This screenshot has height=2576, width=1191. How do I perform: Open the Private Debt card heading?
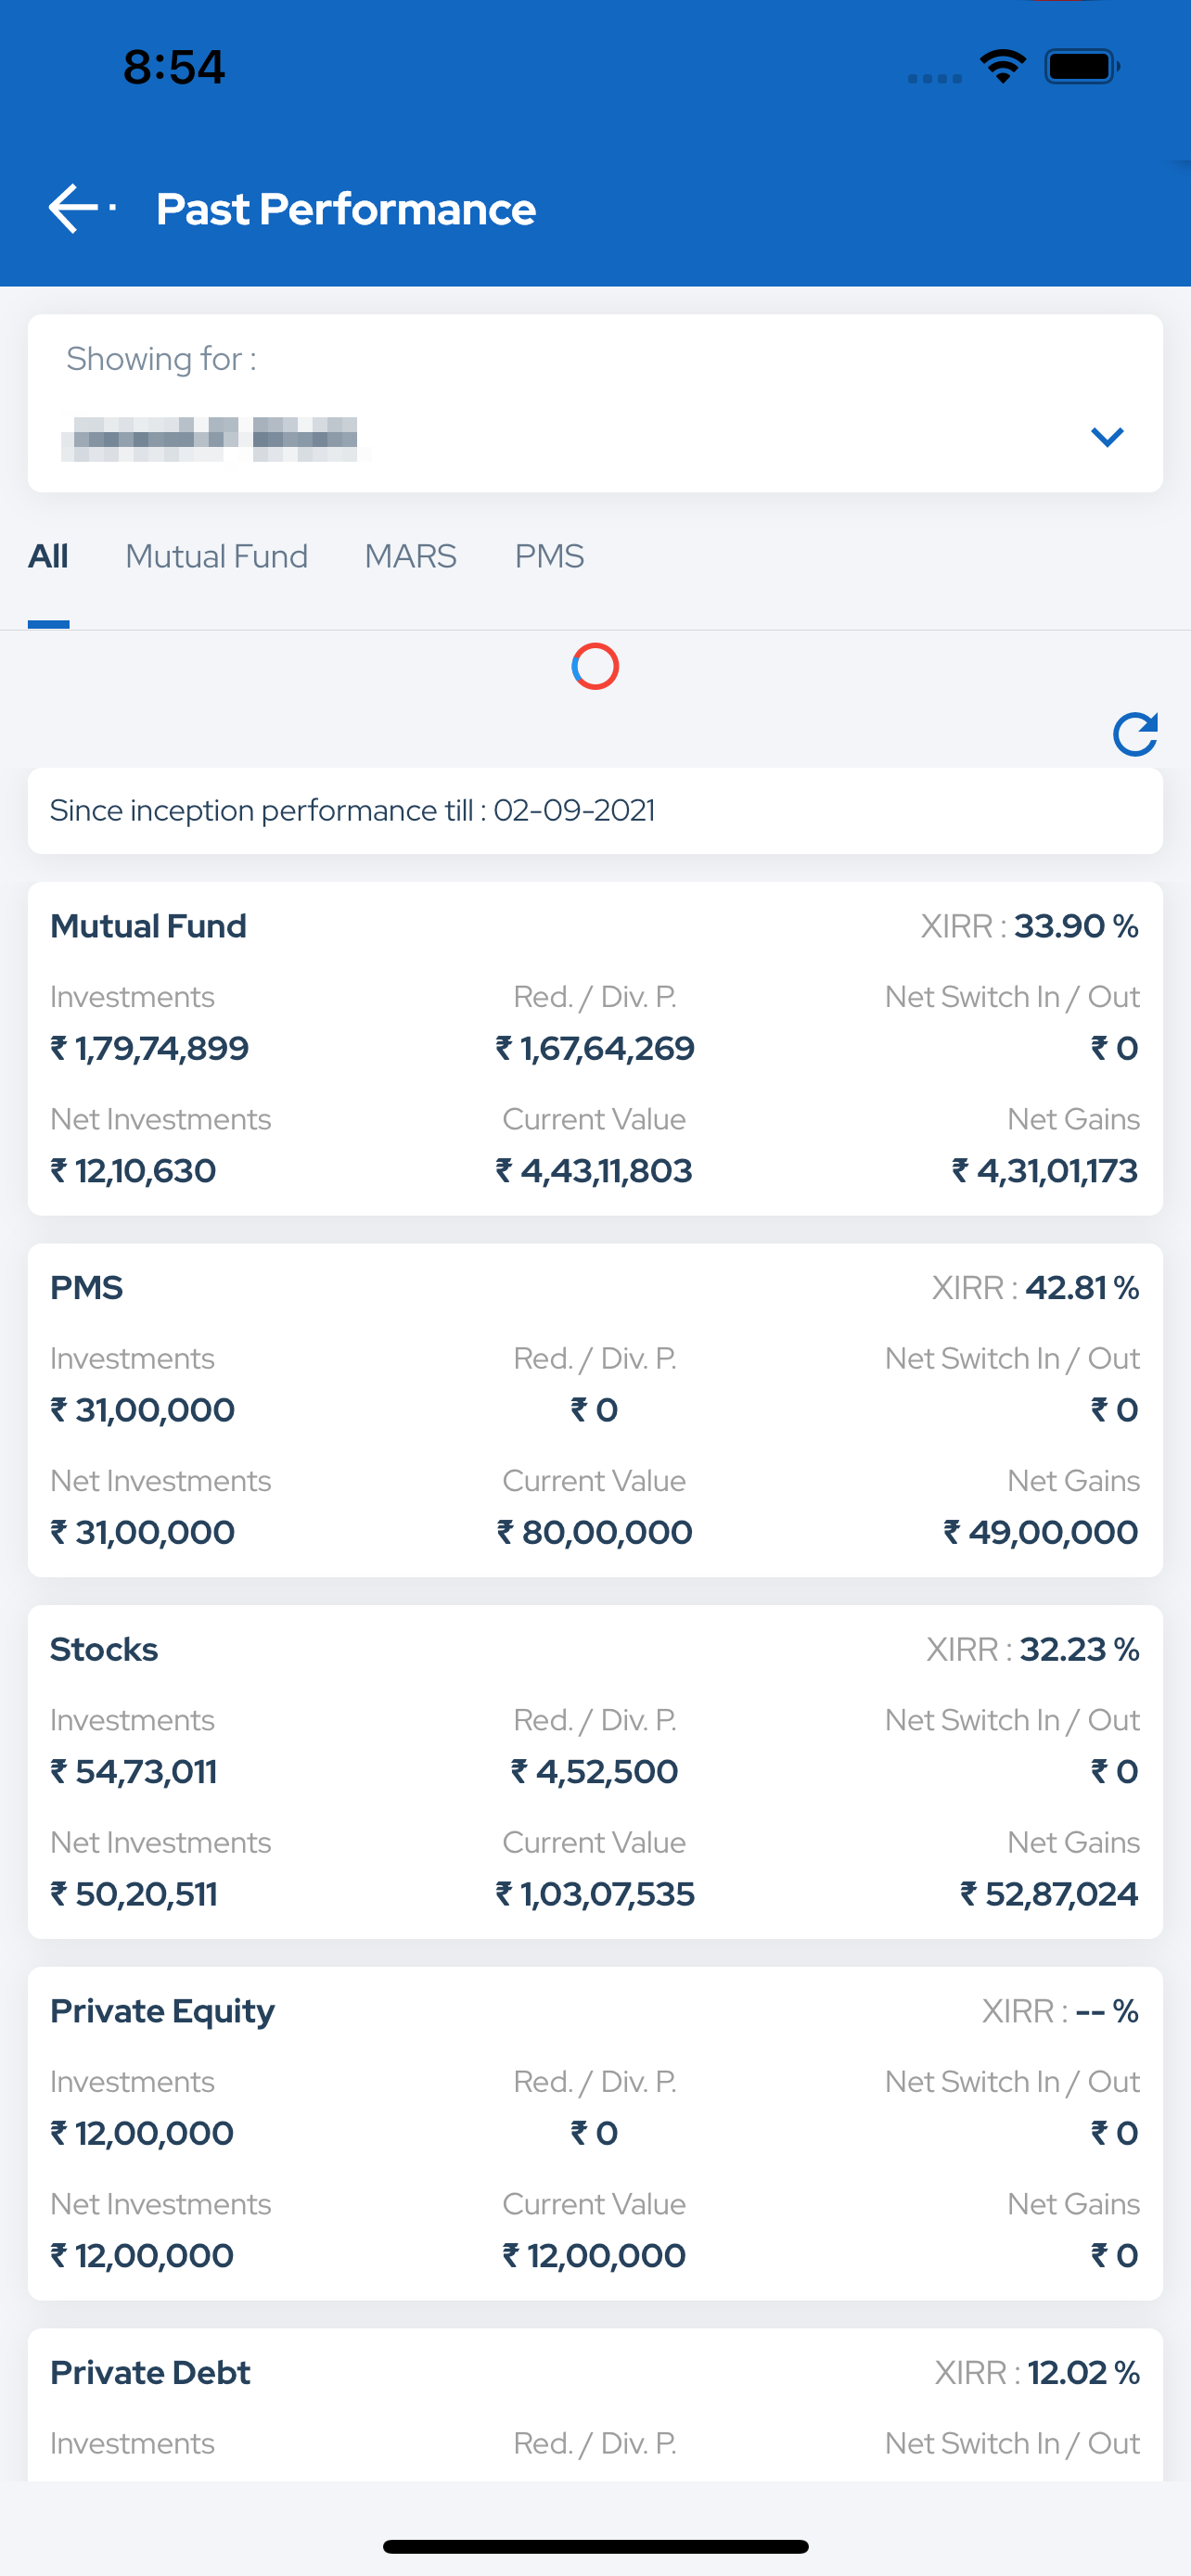click(x=150, y=2372)
